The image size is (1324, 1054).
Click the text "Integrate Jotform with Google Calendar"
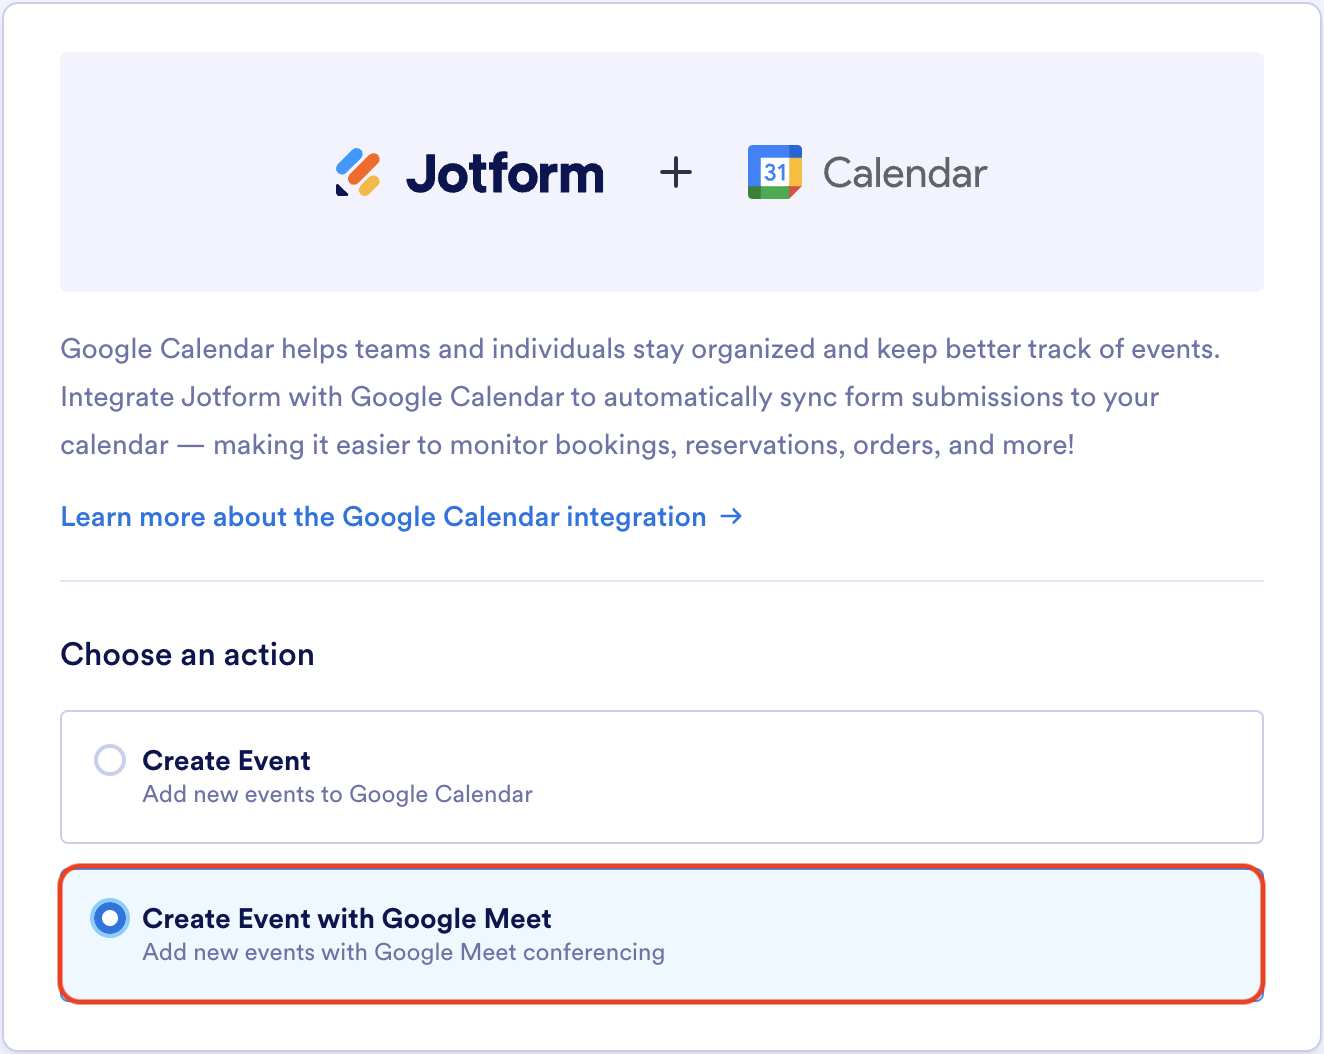coord(312,397)
